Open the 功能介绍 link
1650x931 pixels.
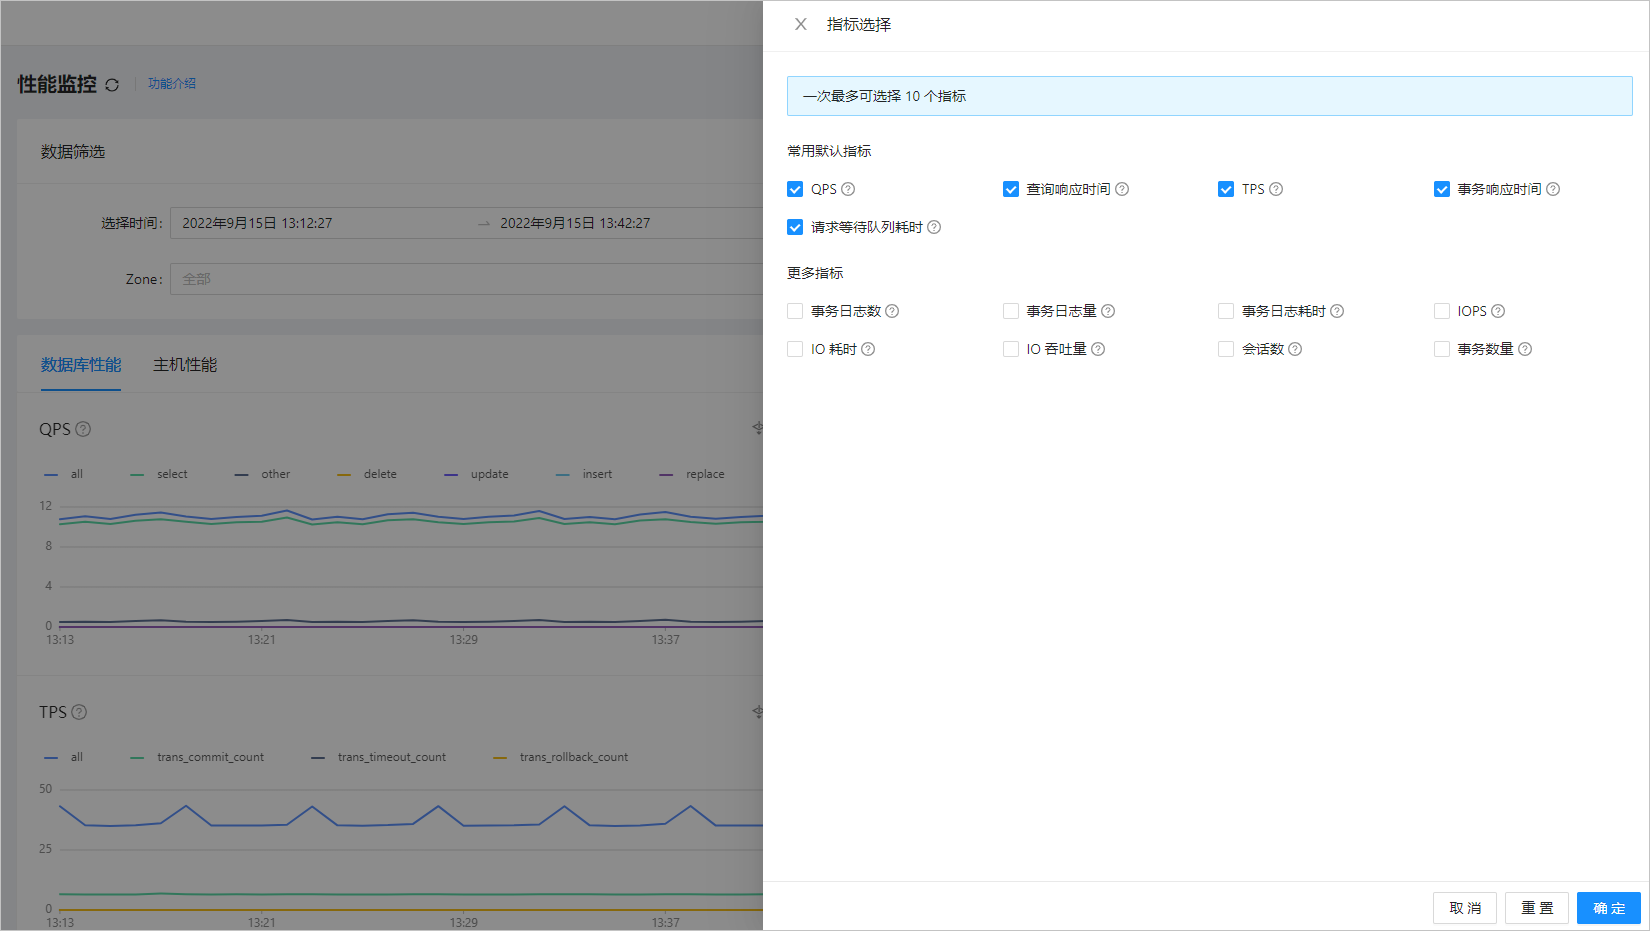point(171,84)
